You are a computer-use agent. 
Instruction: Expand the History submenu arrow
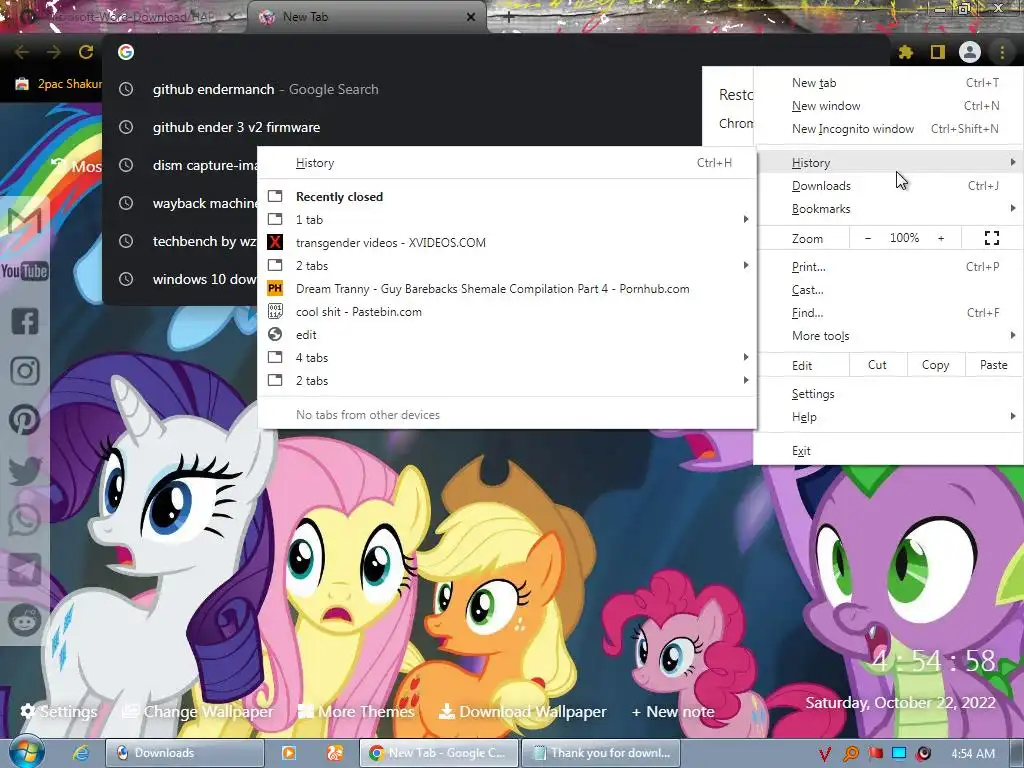click(1012, 162)
